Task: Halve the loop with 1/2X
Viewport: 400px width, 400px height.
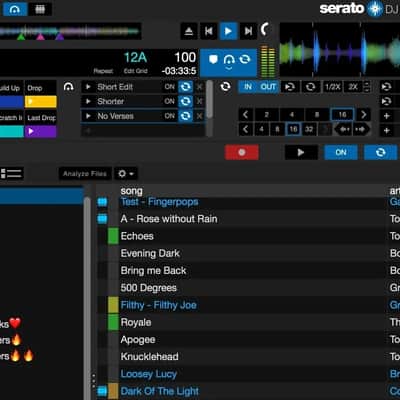Action: tap(332, 87)
